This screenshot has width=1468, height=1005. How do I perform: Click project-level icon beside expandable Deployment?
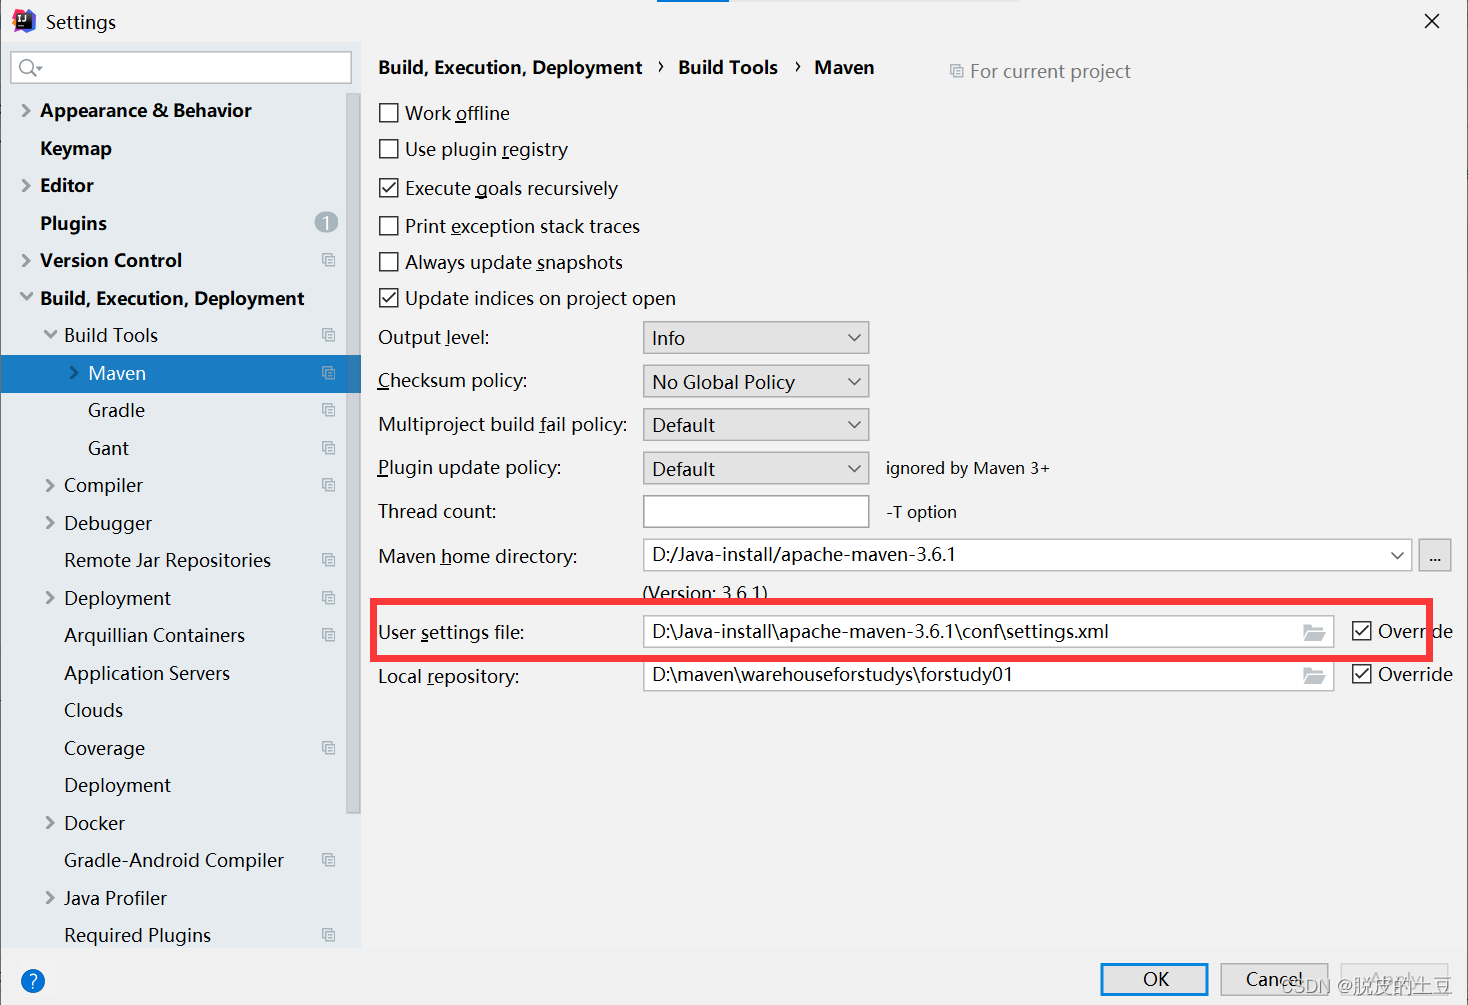pos(328,598)
